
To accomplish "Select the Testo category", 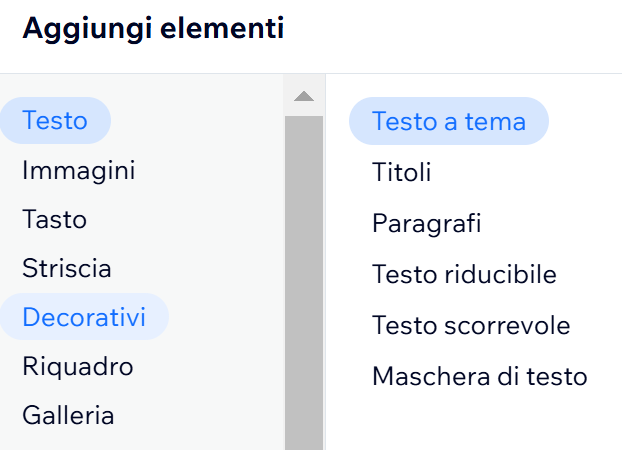I will tap(55, 121).
